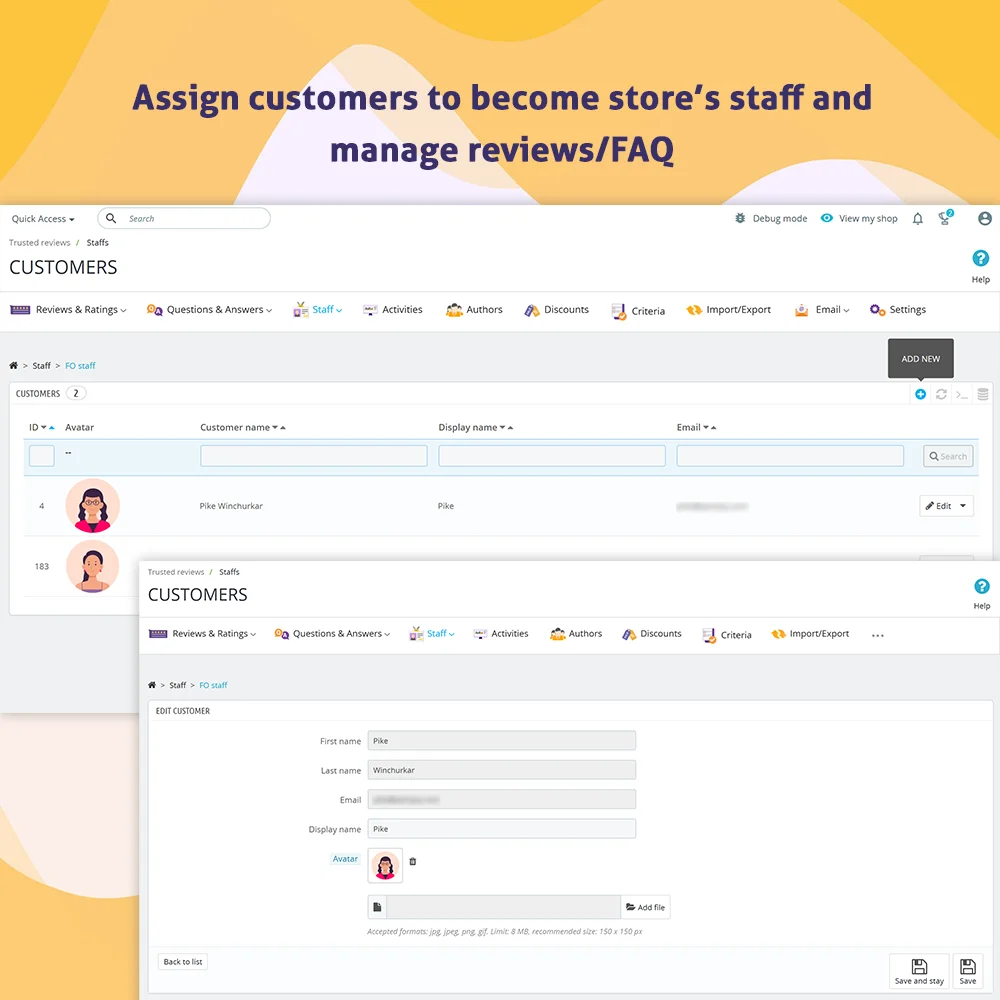Select the blank checkbox in the filter row
The image size is (1000, 1000).
click(40, 455)
